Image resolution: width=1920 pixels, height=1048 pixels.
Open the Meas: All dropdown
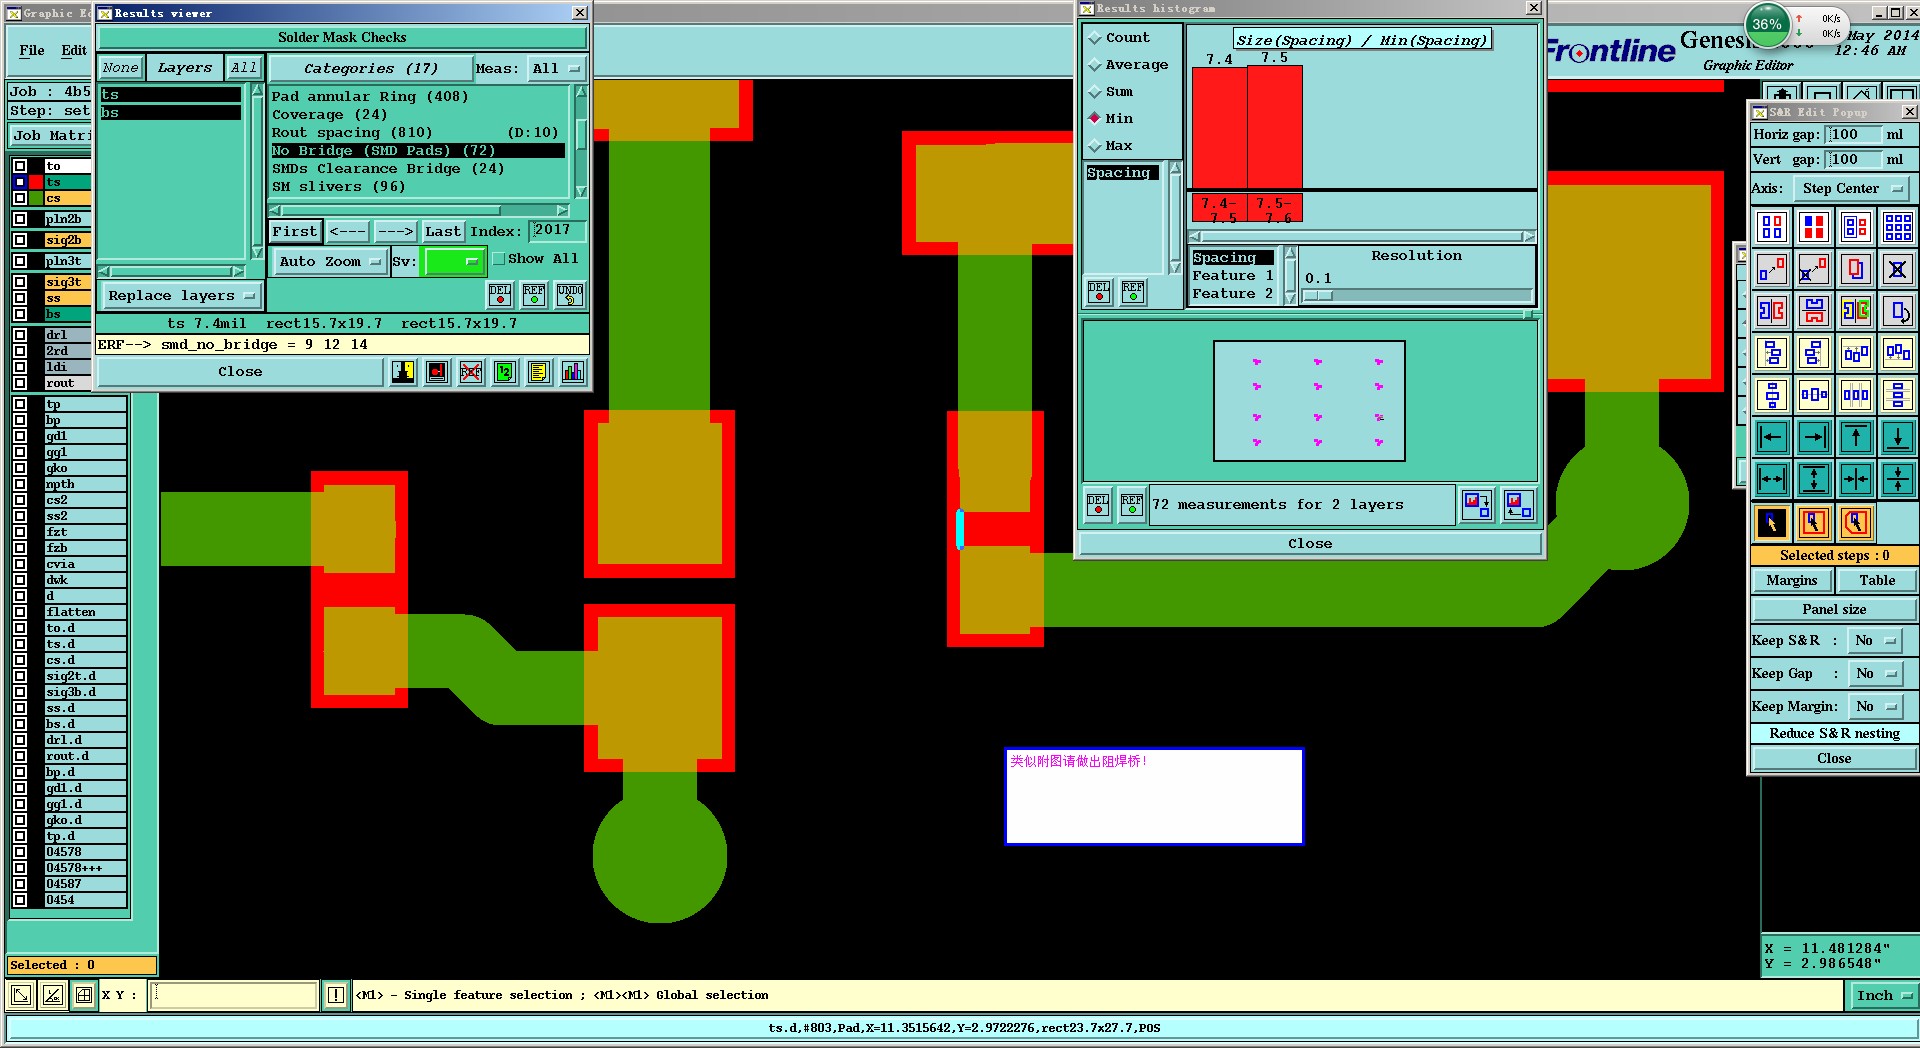click(556, 68)
